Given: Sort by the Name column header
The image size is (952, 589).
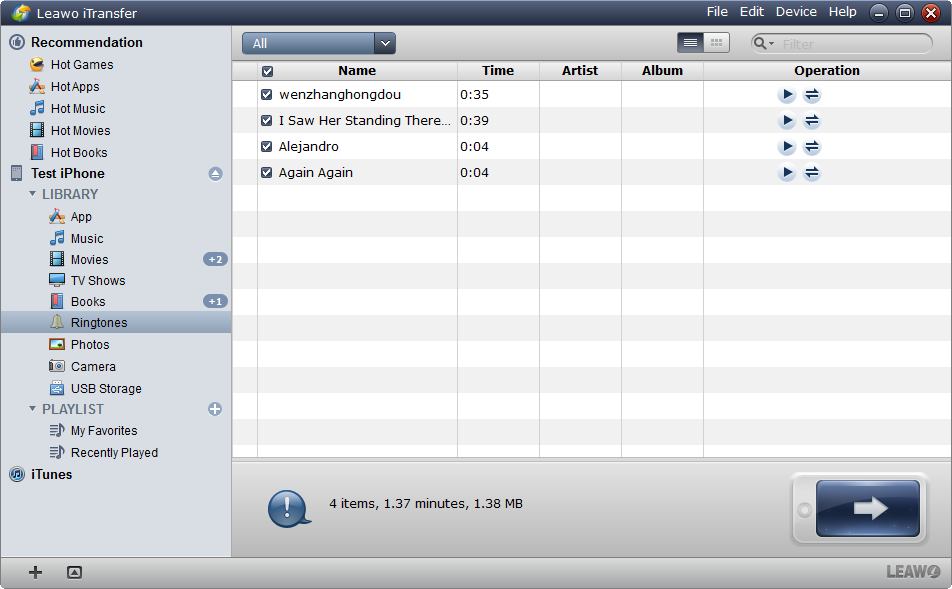Looking at the screenshot, I should (x=357, y=70).
